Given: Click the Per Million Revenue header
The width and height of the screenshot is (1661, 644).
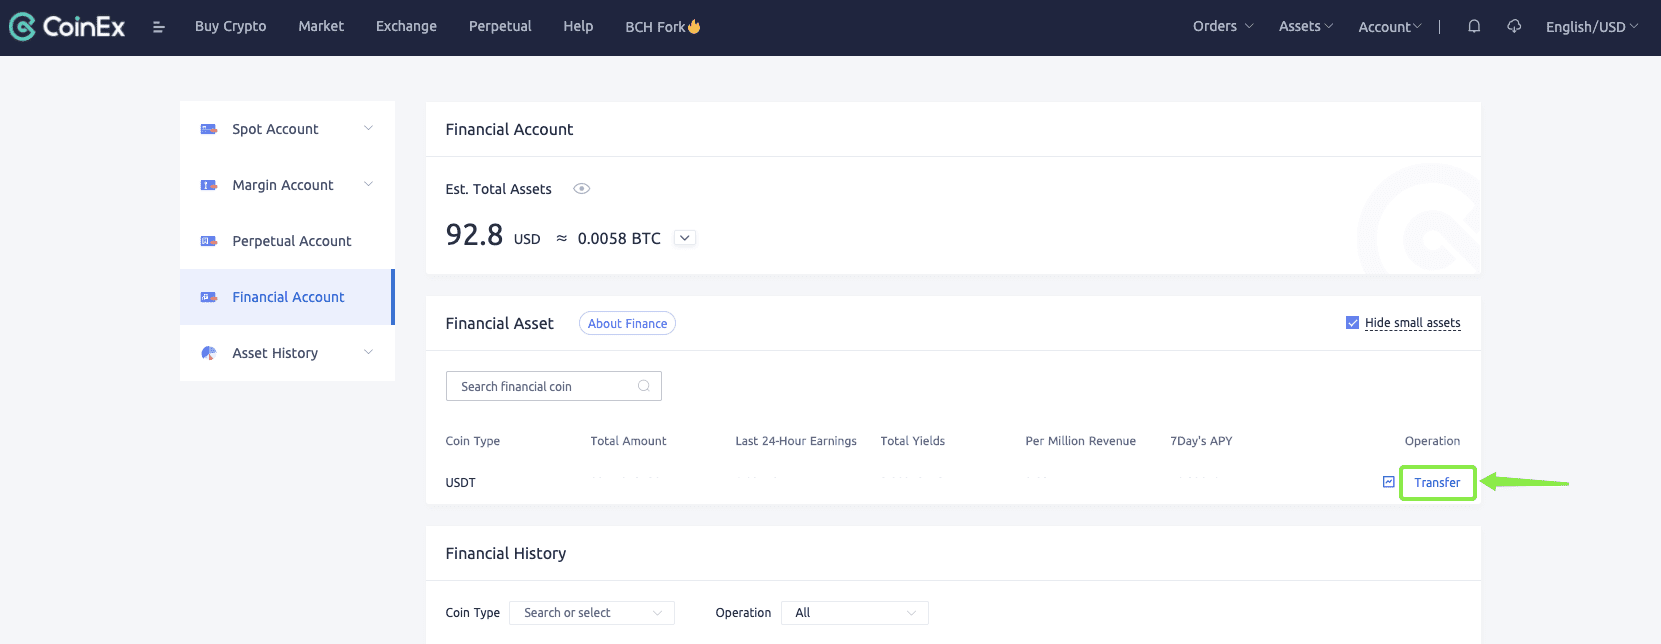Looking at the screenshot, I should click(1080, 441).
